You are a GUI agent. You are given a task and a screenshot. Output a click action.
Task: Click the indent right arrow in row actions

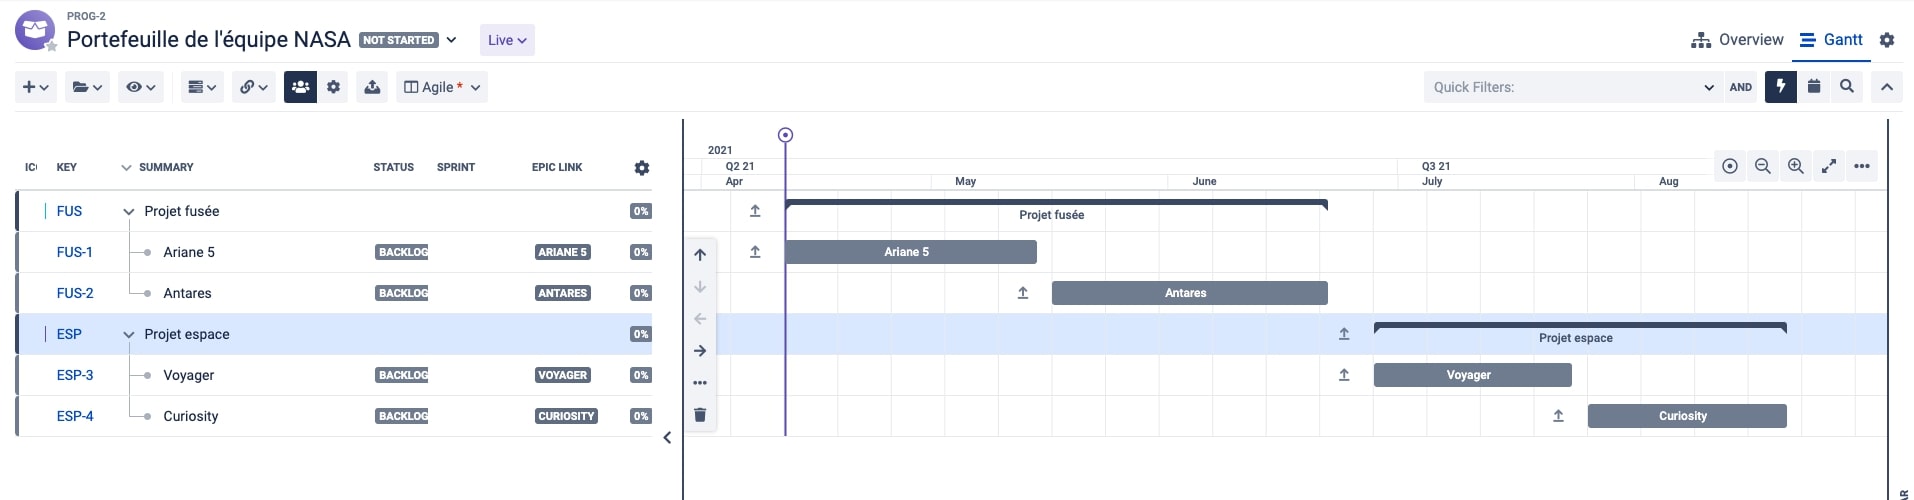[700, 350]
